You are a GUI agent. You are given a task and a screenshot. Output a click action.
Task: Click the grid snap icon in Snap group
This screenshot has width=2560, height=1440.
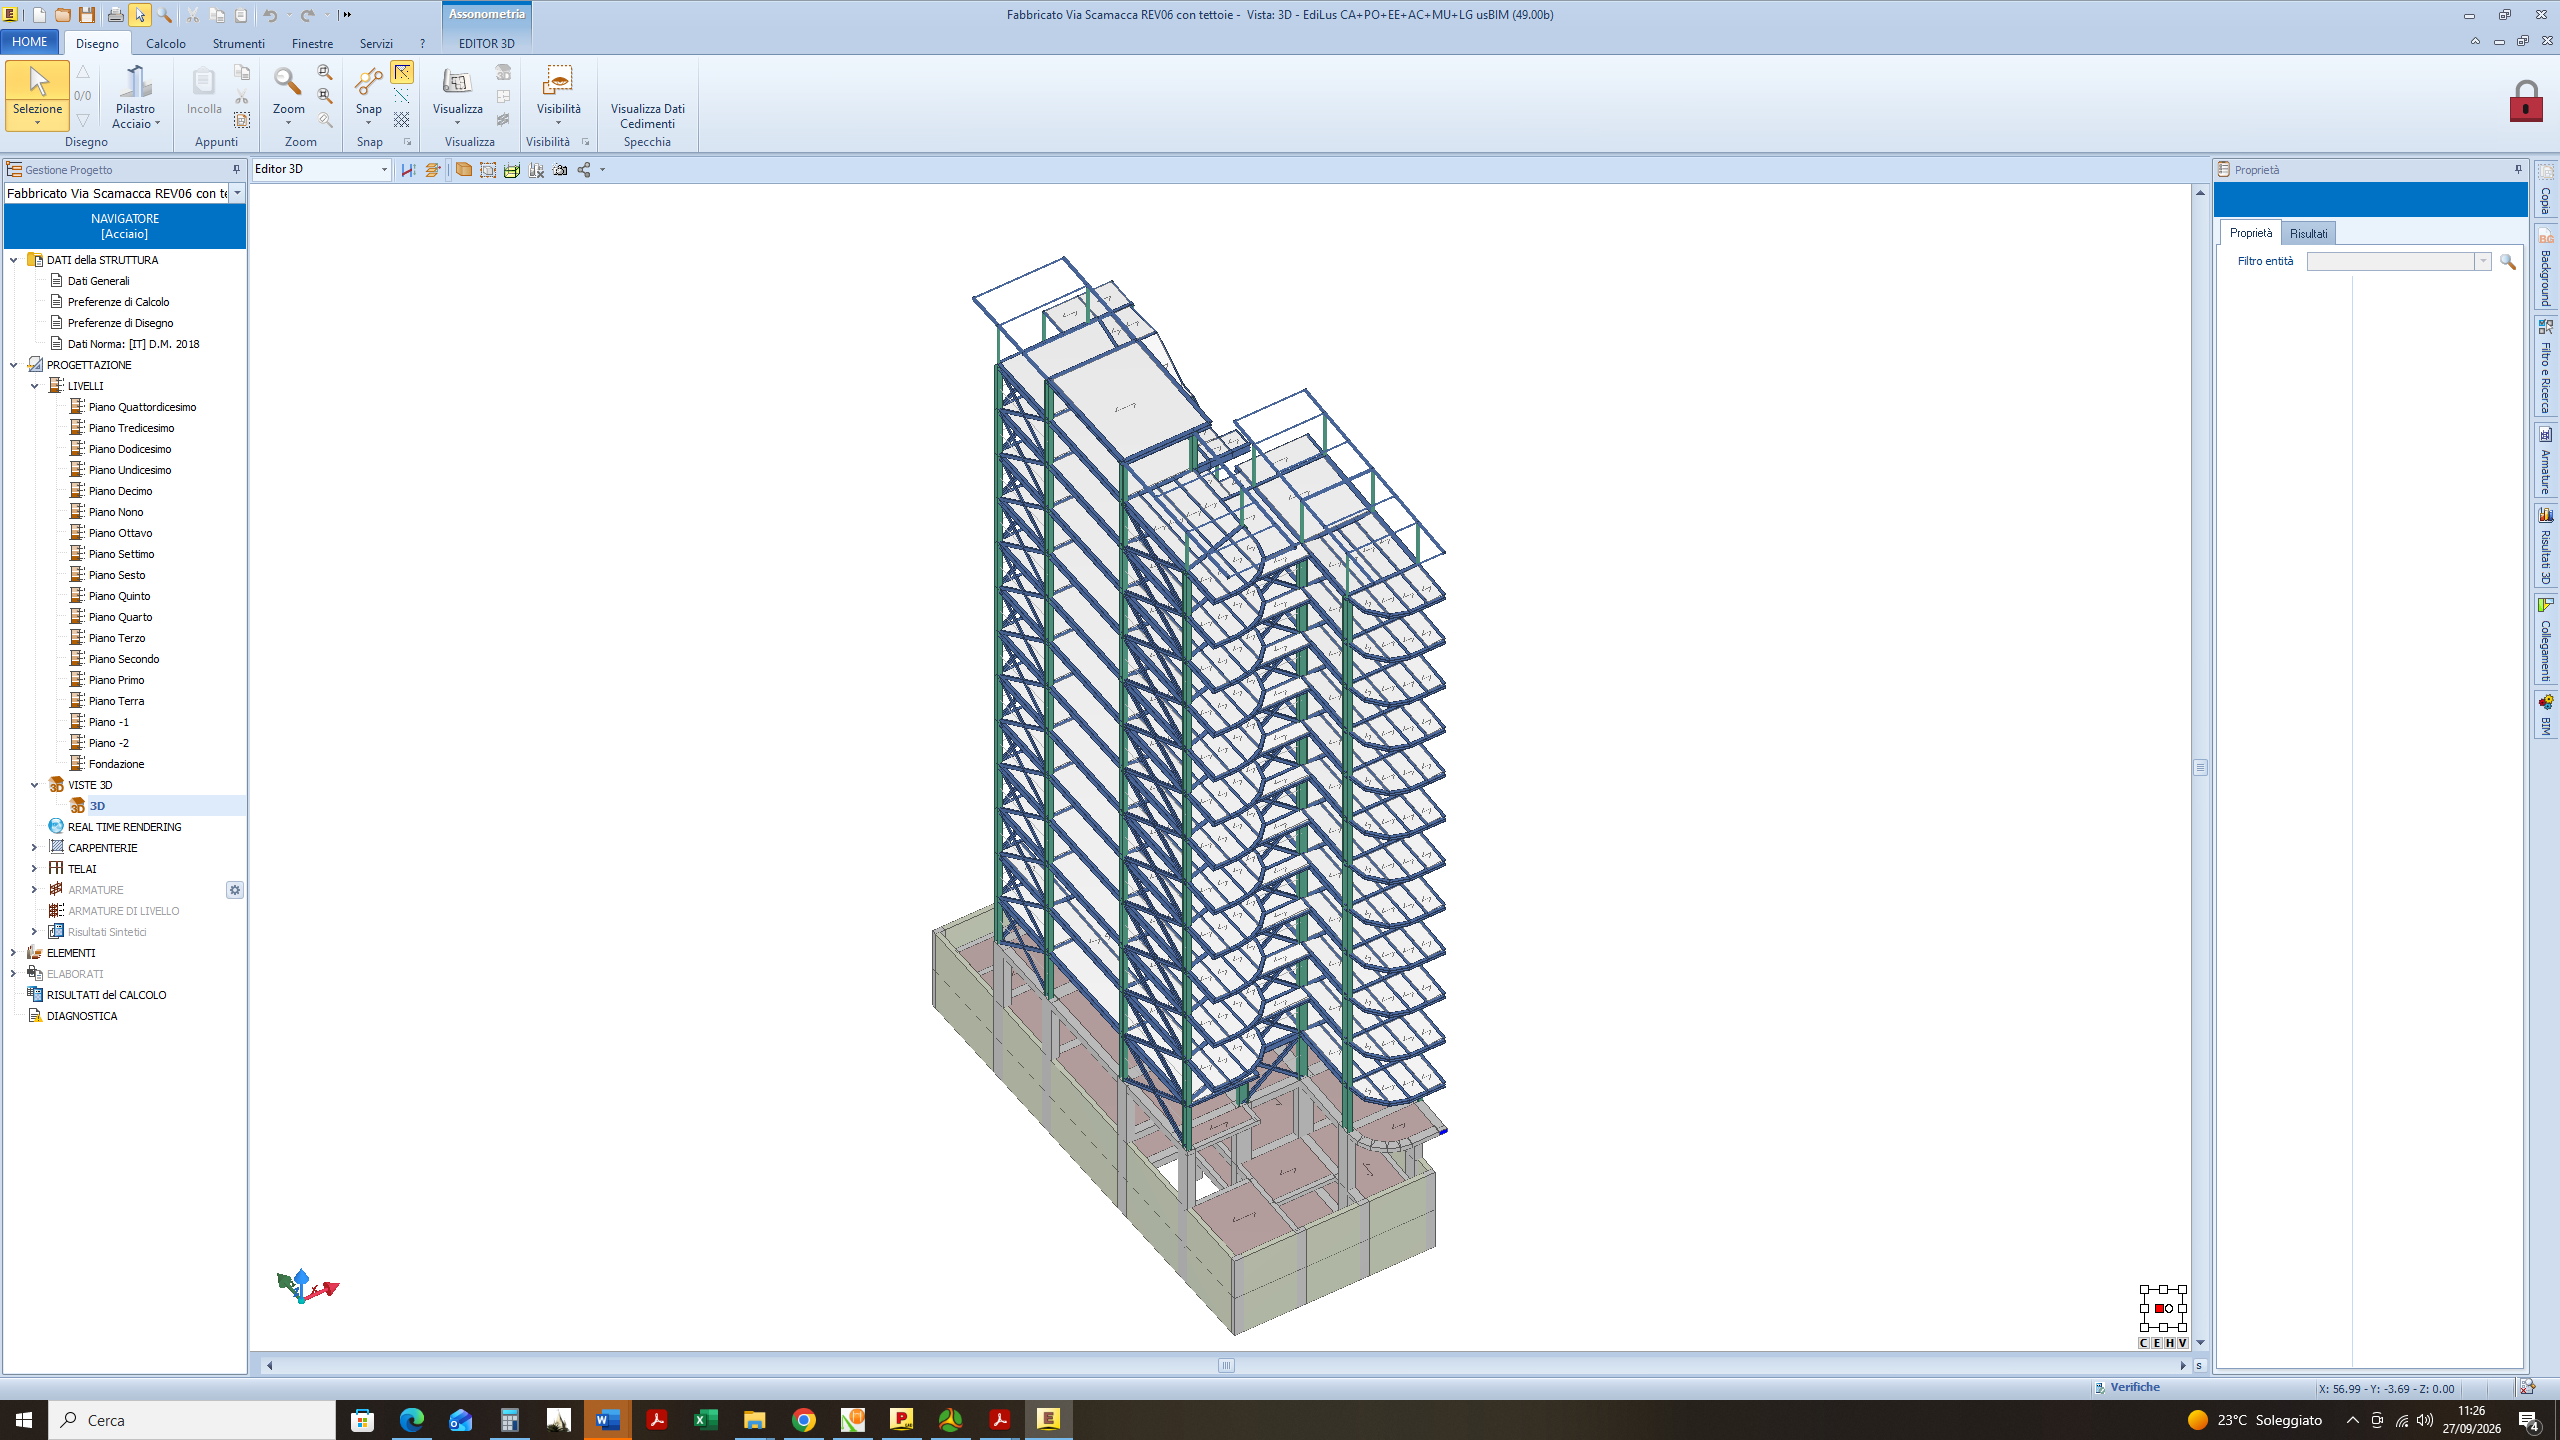401,120
